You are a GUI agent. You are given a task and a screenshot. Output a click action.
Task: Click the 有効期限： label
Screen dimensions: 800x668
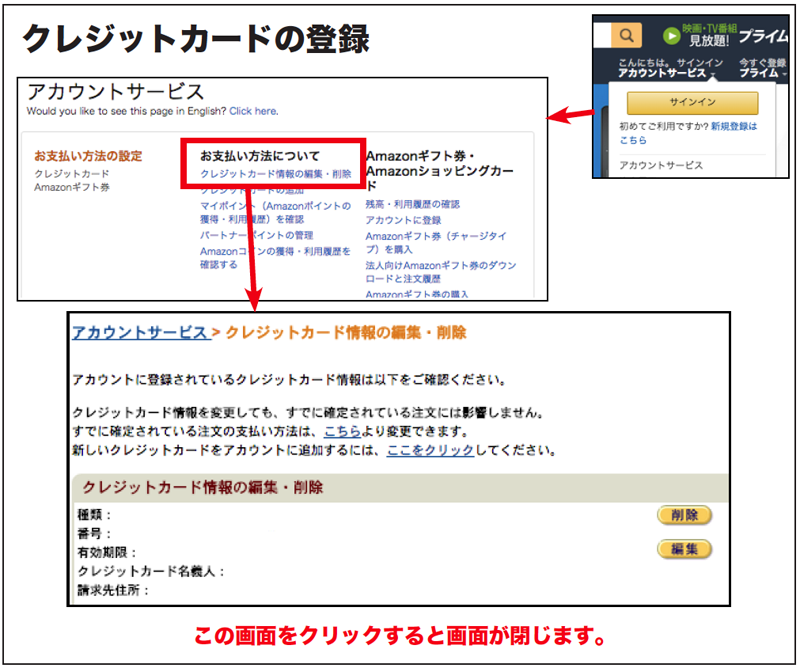(x=107, y=552)
